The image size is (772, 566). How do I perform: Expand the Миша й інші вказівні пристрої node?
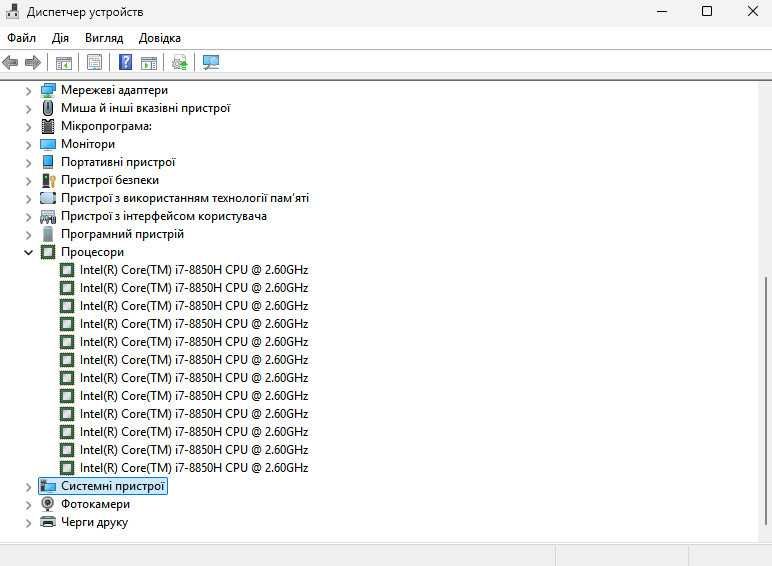(28, 109)
